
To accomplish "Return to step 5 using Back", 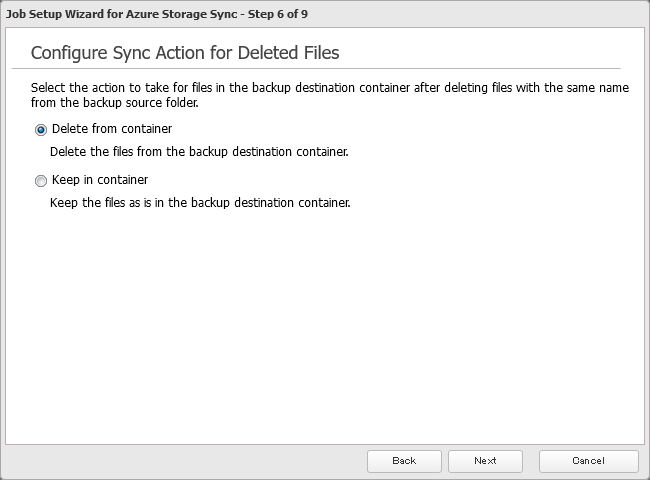I will 404,460.
